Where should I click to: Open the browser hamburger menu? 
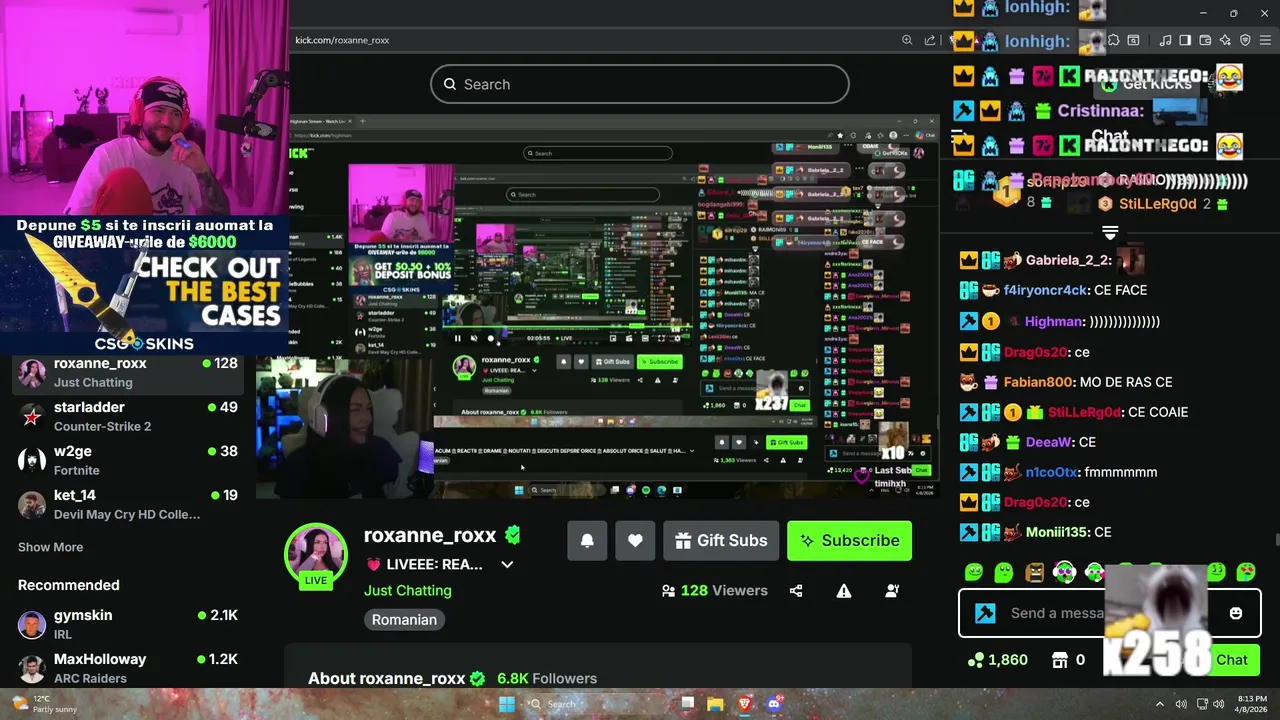click(1266, 40)
